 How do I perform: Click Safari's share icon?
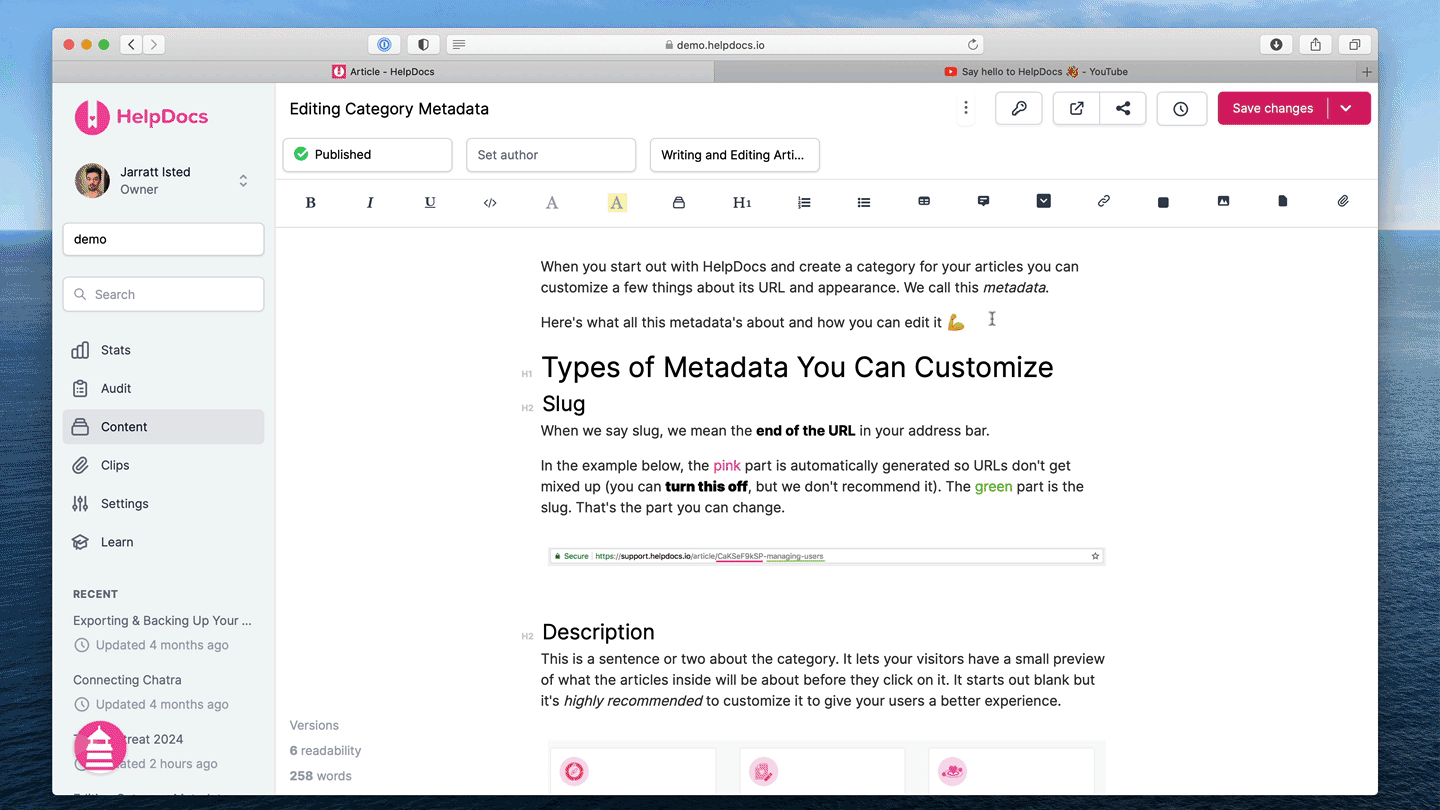(1315, 44)
